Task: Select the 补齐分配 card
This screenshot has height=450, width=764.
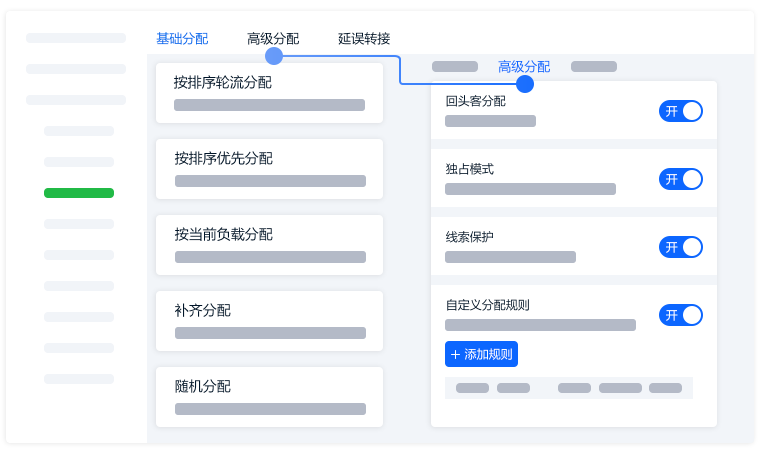Action: point(269,321)
